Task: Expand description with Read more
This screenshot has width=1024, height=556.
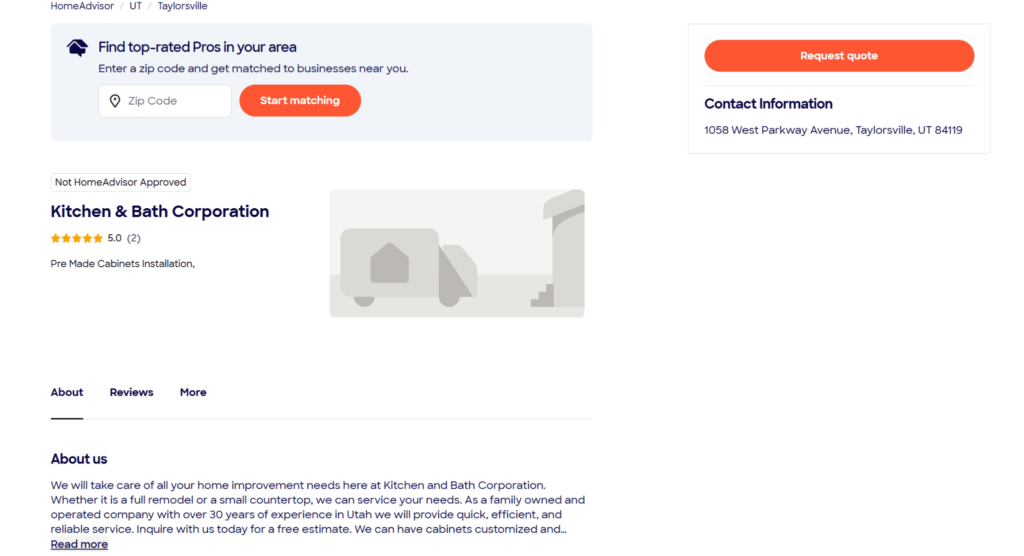Action: coord(79,544)
